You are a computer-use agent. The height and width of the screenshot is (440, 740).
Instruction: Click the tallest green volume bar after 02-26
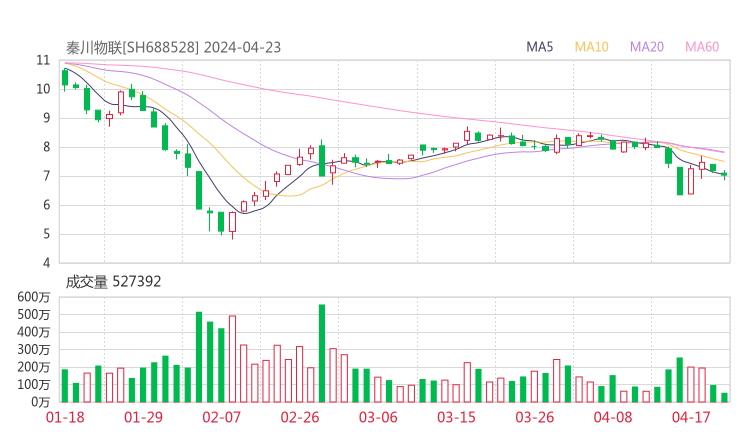pos(322,354)
